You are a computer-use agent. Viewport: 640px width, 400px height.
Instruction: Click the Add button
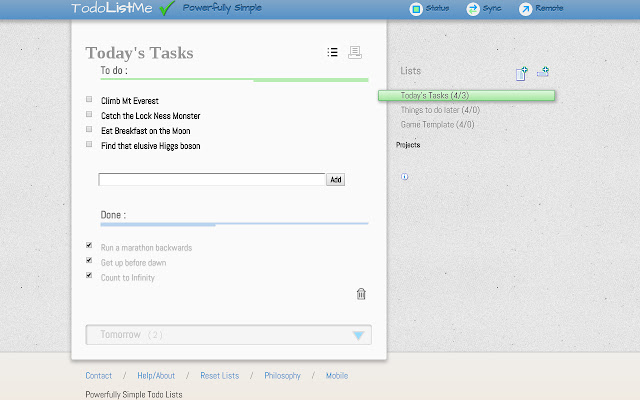(x=336, y=180)
